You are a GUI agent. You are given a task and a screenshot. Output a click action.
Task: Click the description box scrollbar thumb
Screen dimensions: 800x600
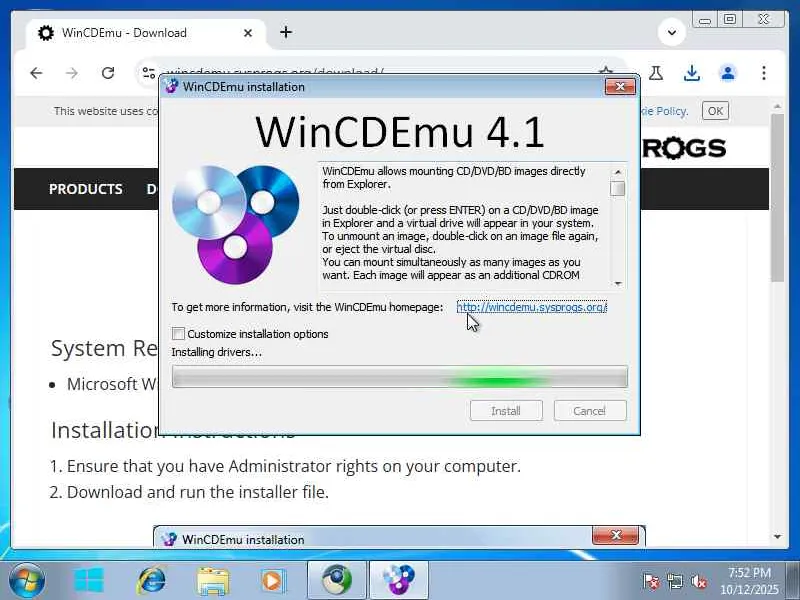(x=617, y=188)
